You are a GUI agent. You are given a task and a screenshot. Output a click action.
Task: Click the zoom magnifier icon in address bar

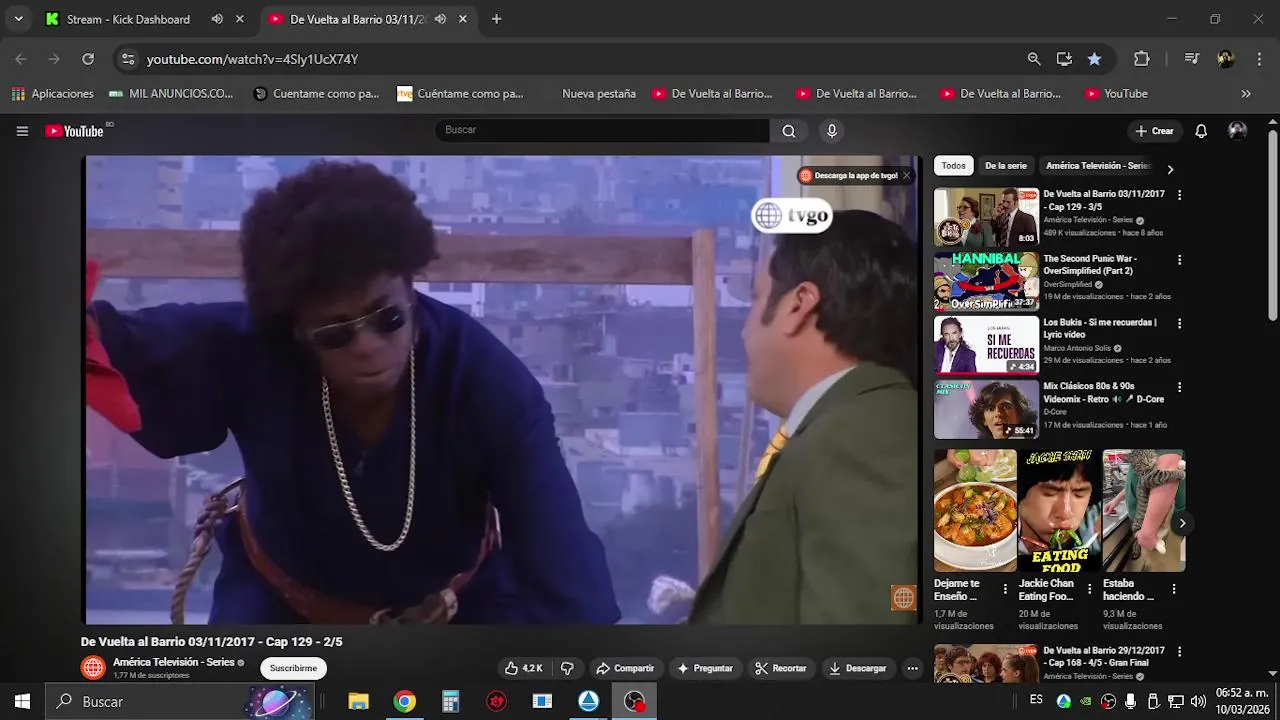click(x=1034, y=59)
